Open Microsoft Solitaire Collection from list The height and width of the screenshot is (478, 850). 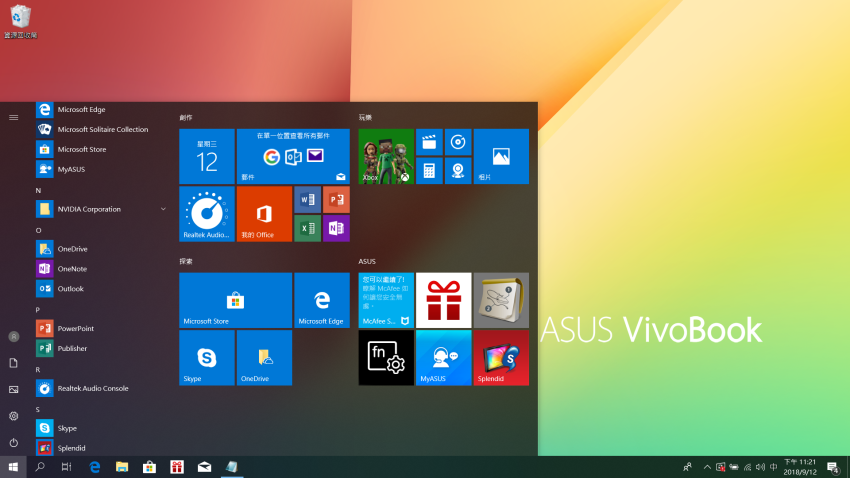point(101,130)
